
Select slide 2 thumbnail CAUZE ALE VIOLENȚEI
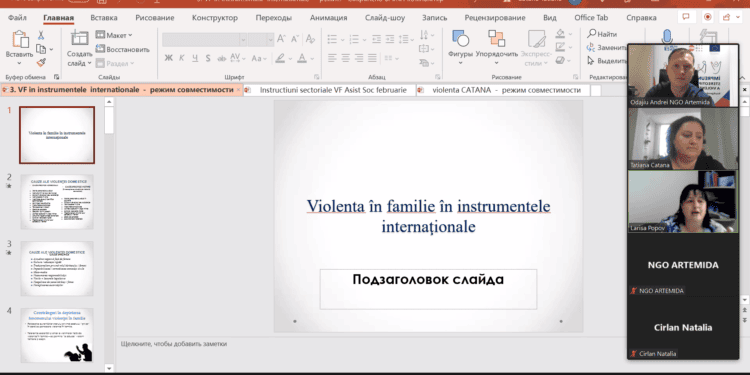[x=57, y=201]
